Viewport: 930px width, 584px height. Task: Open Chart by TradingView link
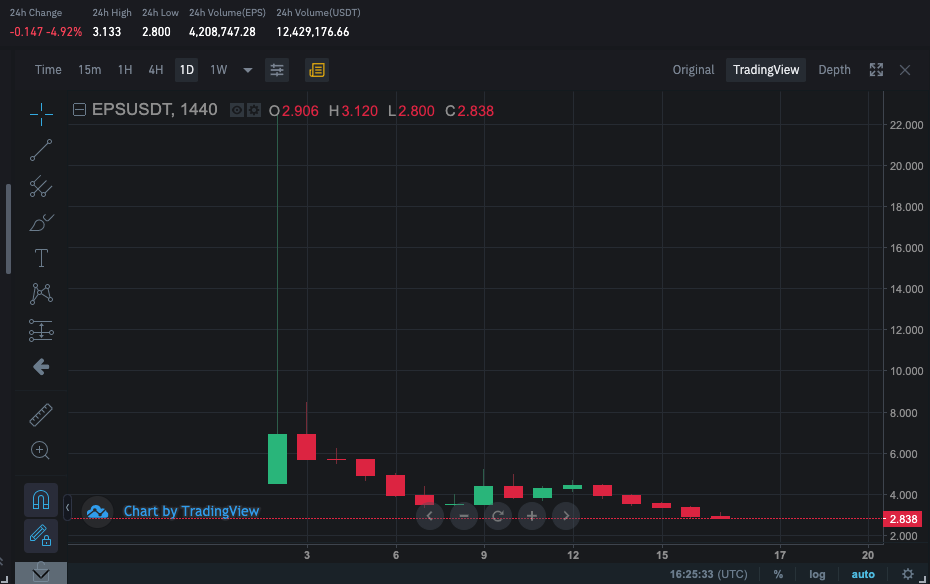(x=191, y=511)
